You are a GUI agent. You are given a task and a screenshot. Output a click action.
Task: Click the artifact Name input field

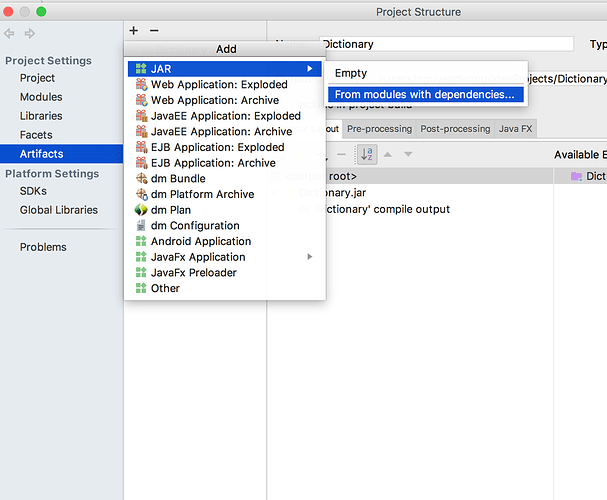[x=447, y=44]
